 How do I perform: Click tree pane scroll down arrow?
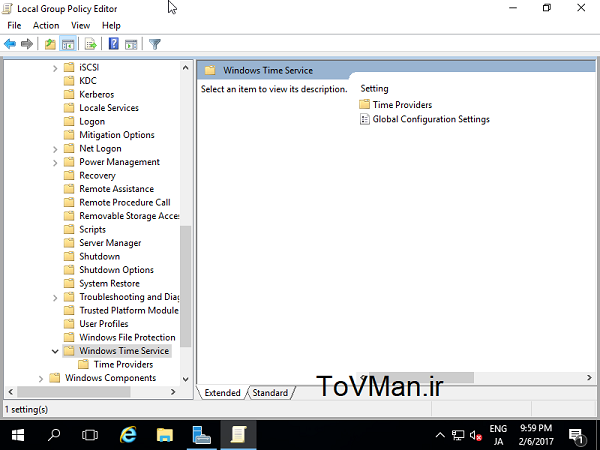pos(186,379)
